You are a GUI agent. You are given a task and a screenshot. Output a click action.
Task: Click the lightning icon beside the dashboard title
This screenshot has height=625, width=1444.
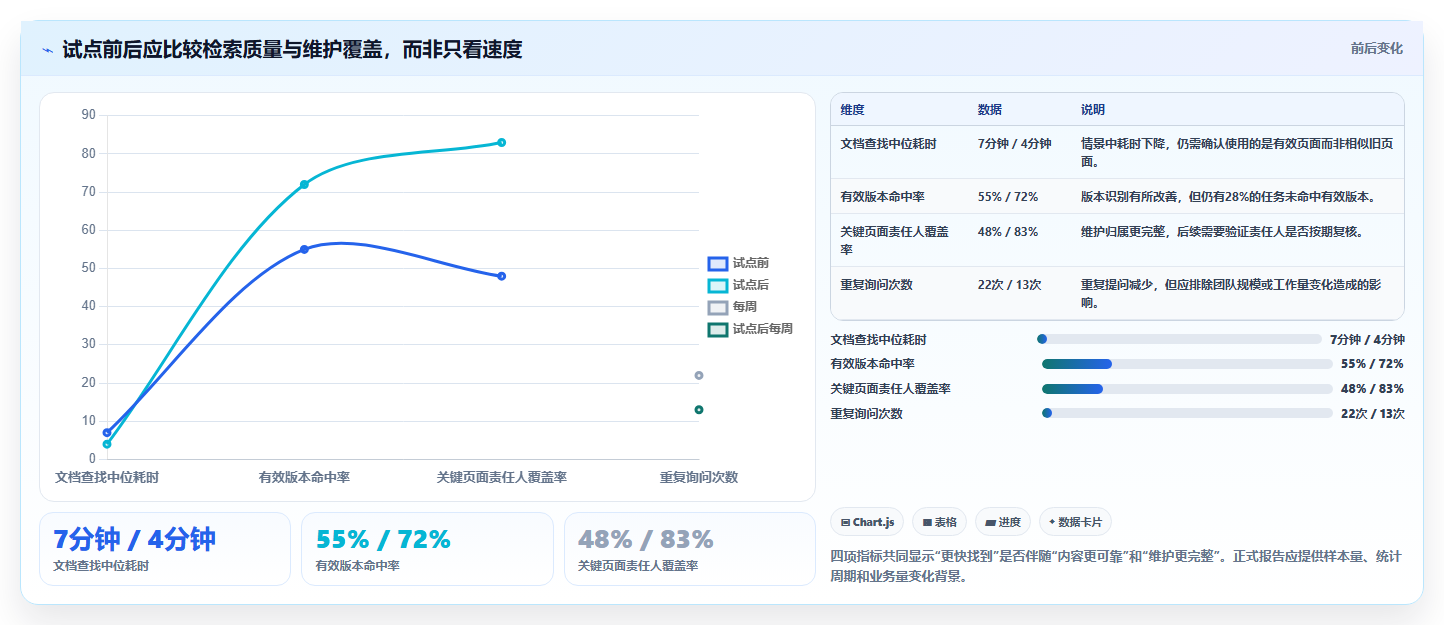(x=47, y=50)
